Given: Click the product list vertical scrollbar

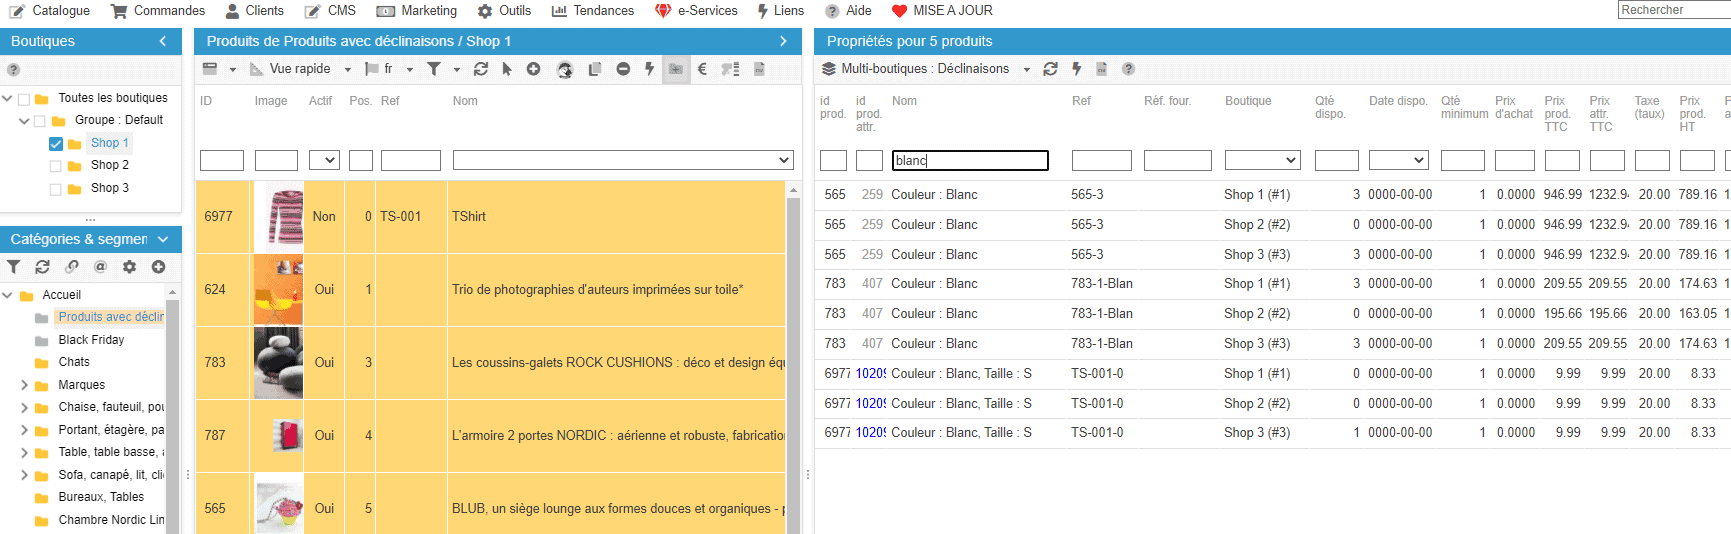Looking at the screenshot, I should [x=794, y=360].
